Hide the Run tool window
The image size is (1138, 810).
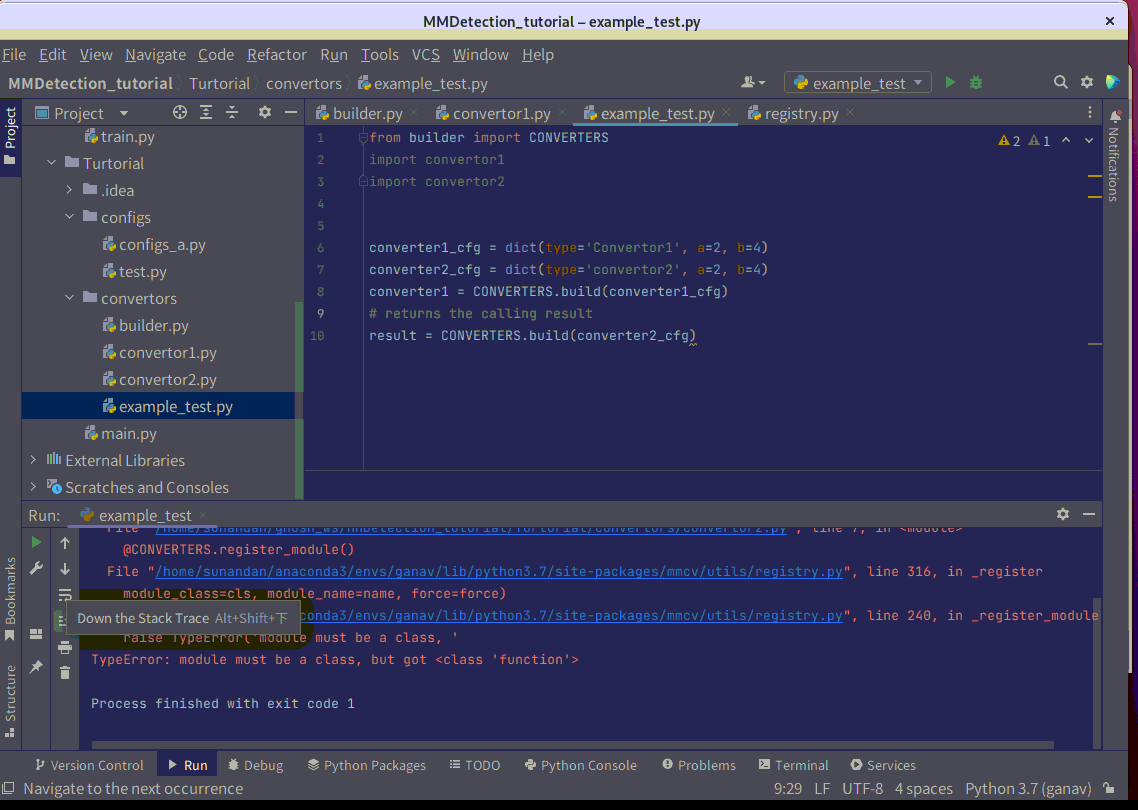[1089, 514]
